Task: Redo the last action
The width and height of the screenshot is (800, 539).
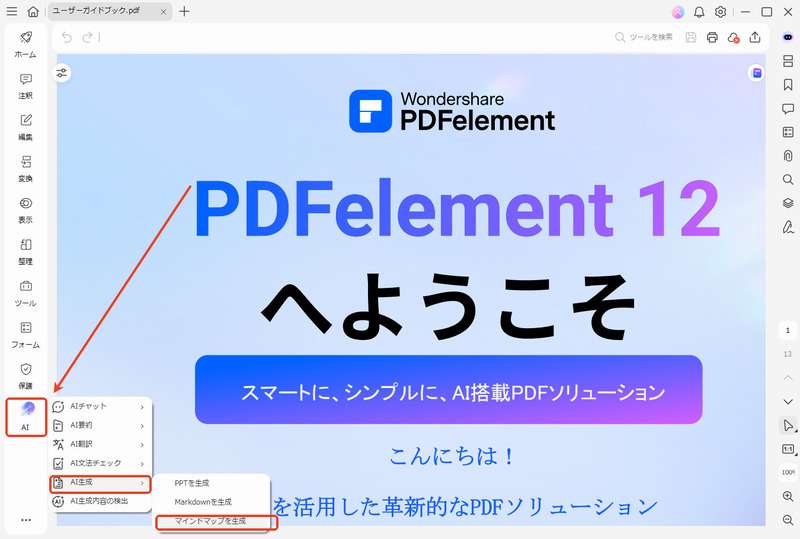Action: click(88, 37)
